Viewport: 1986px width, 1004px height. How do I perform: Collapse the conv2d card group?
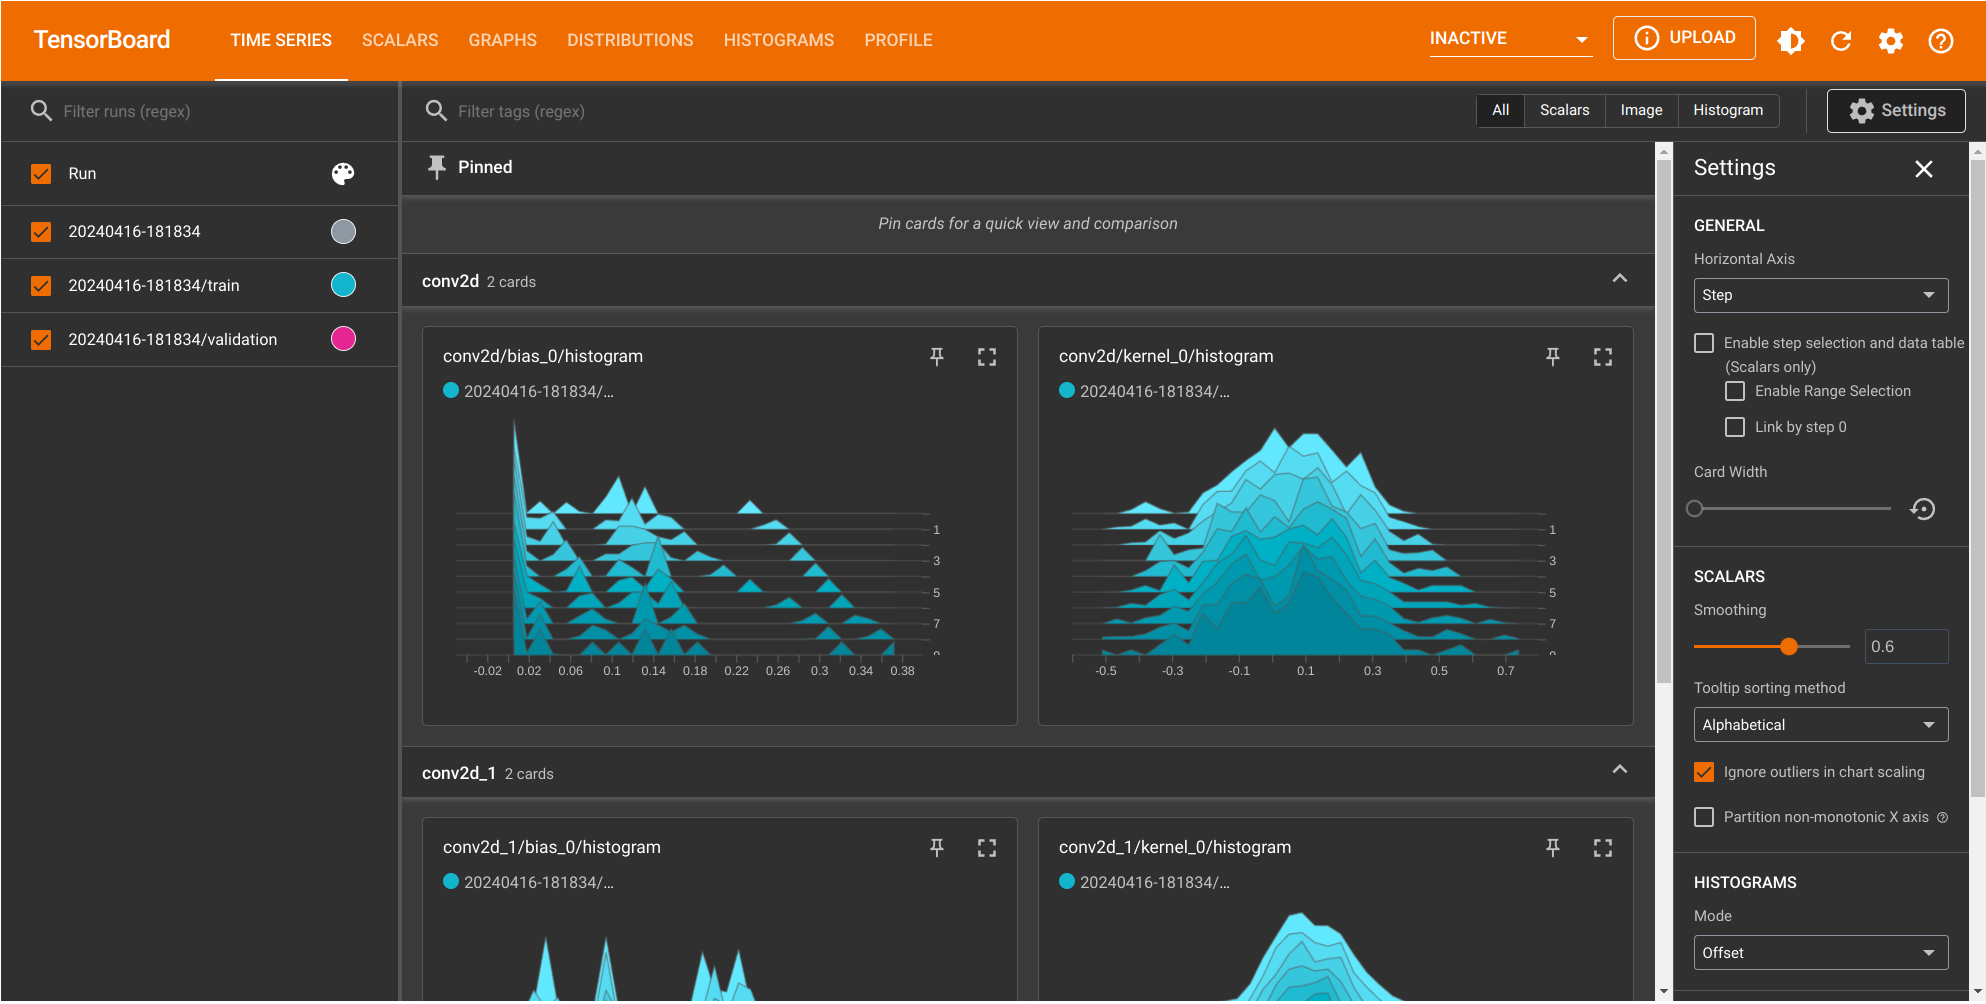(1620, 279)
